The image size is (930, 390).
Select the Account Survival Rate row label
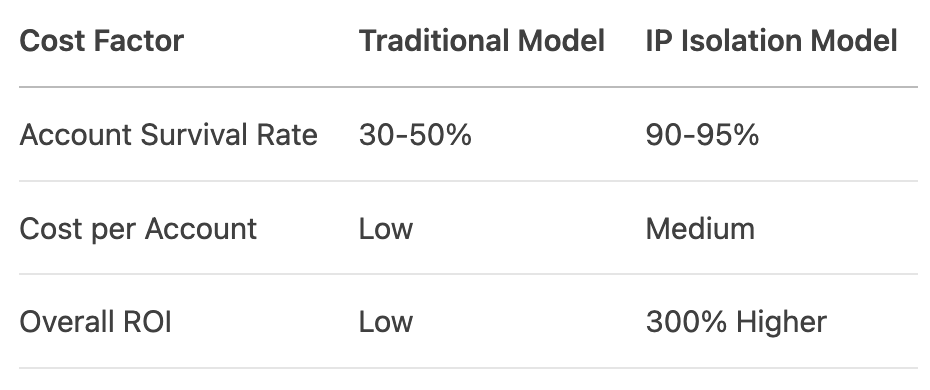168,135
